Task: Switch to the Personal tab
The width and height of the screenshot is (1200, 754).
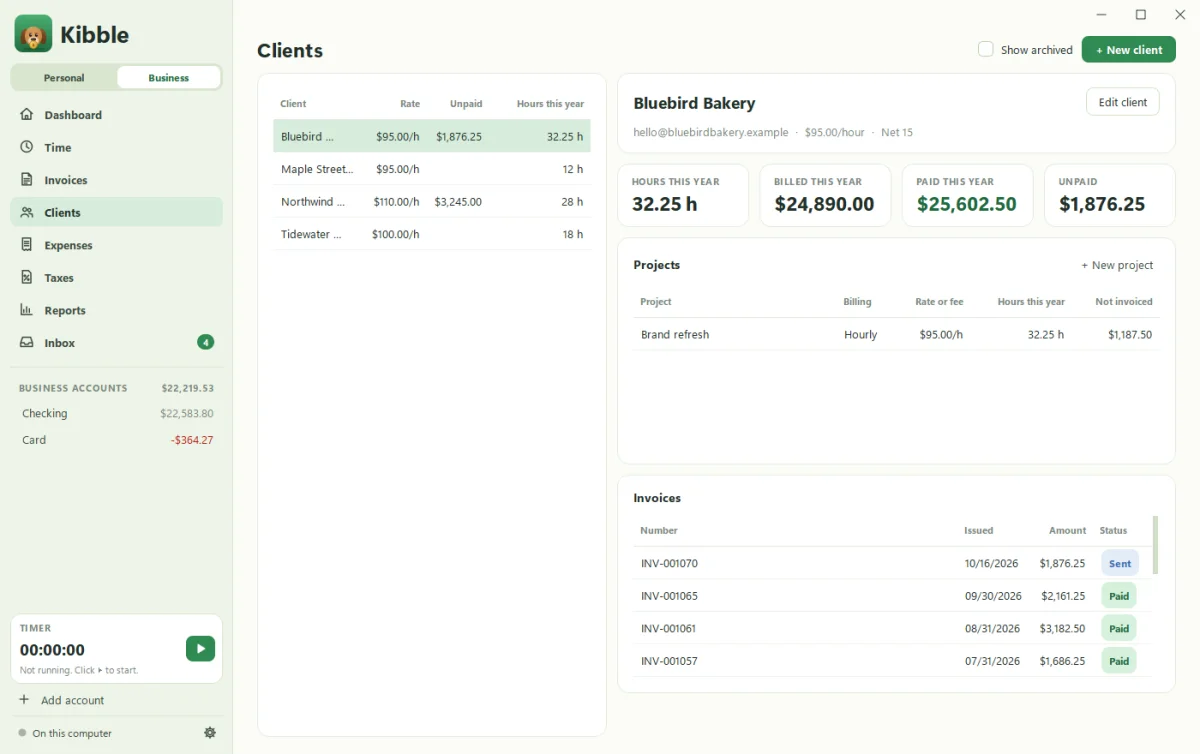Action: coord(64,78)
